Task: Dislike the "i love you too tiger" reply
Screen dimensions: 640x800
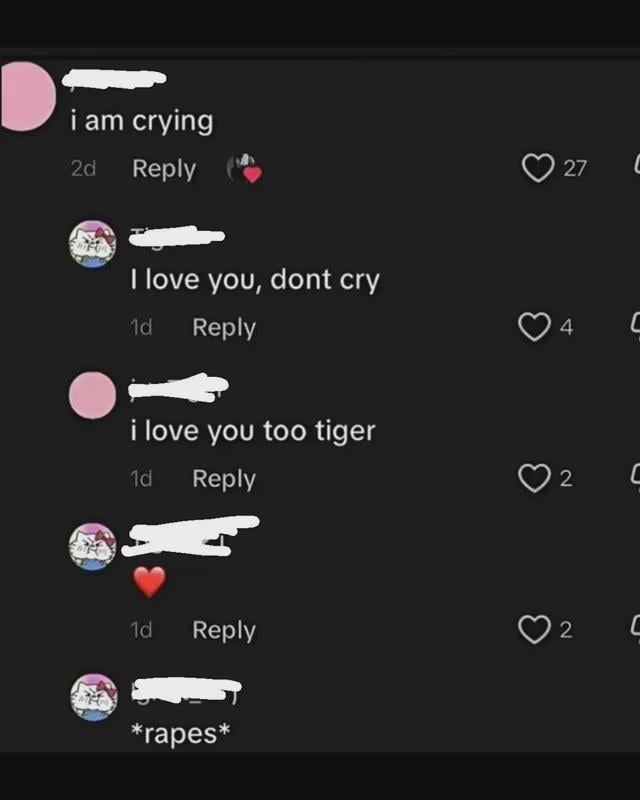Action: coord(634,479)
